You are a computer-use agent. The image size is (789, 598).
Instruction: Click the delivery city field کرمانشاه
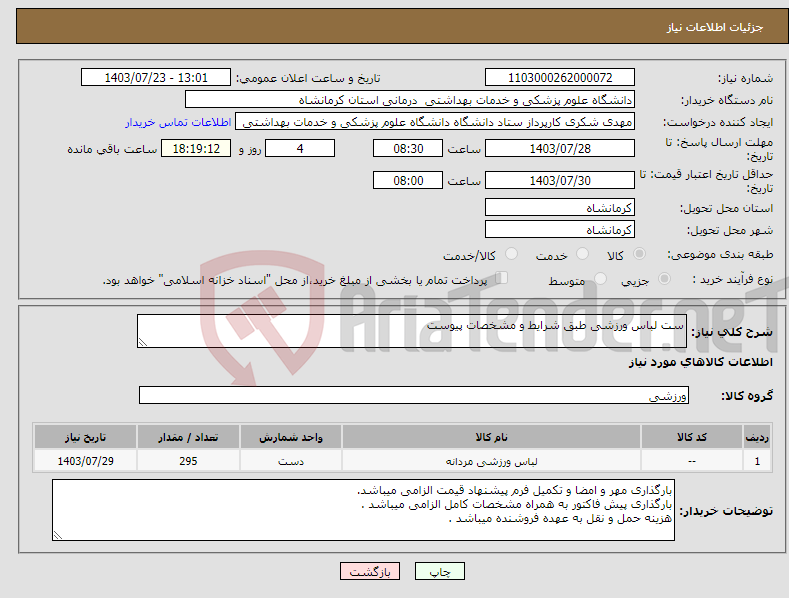click(560, 230)
